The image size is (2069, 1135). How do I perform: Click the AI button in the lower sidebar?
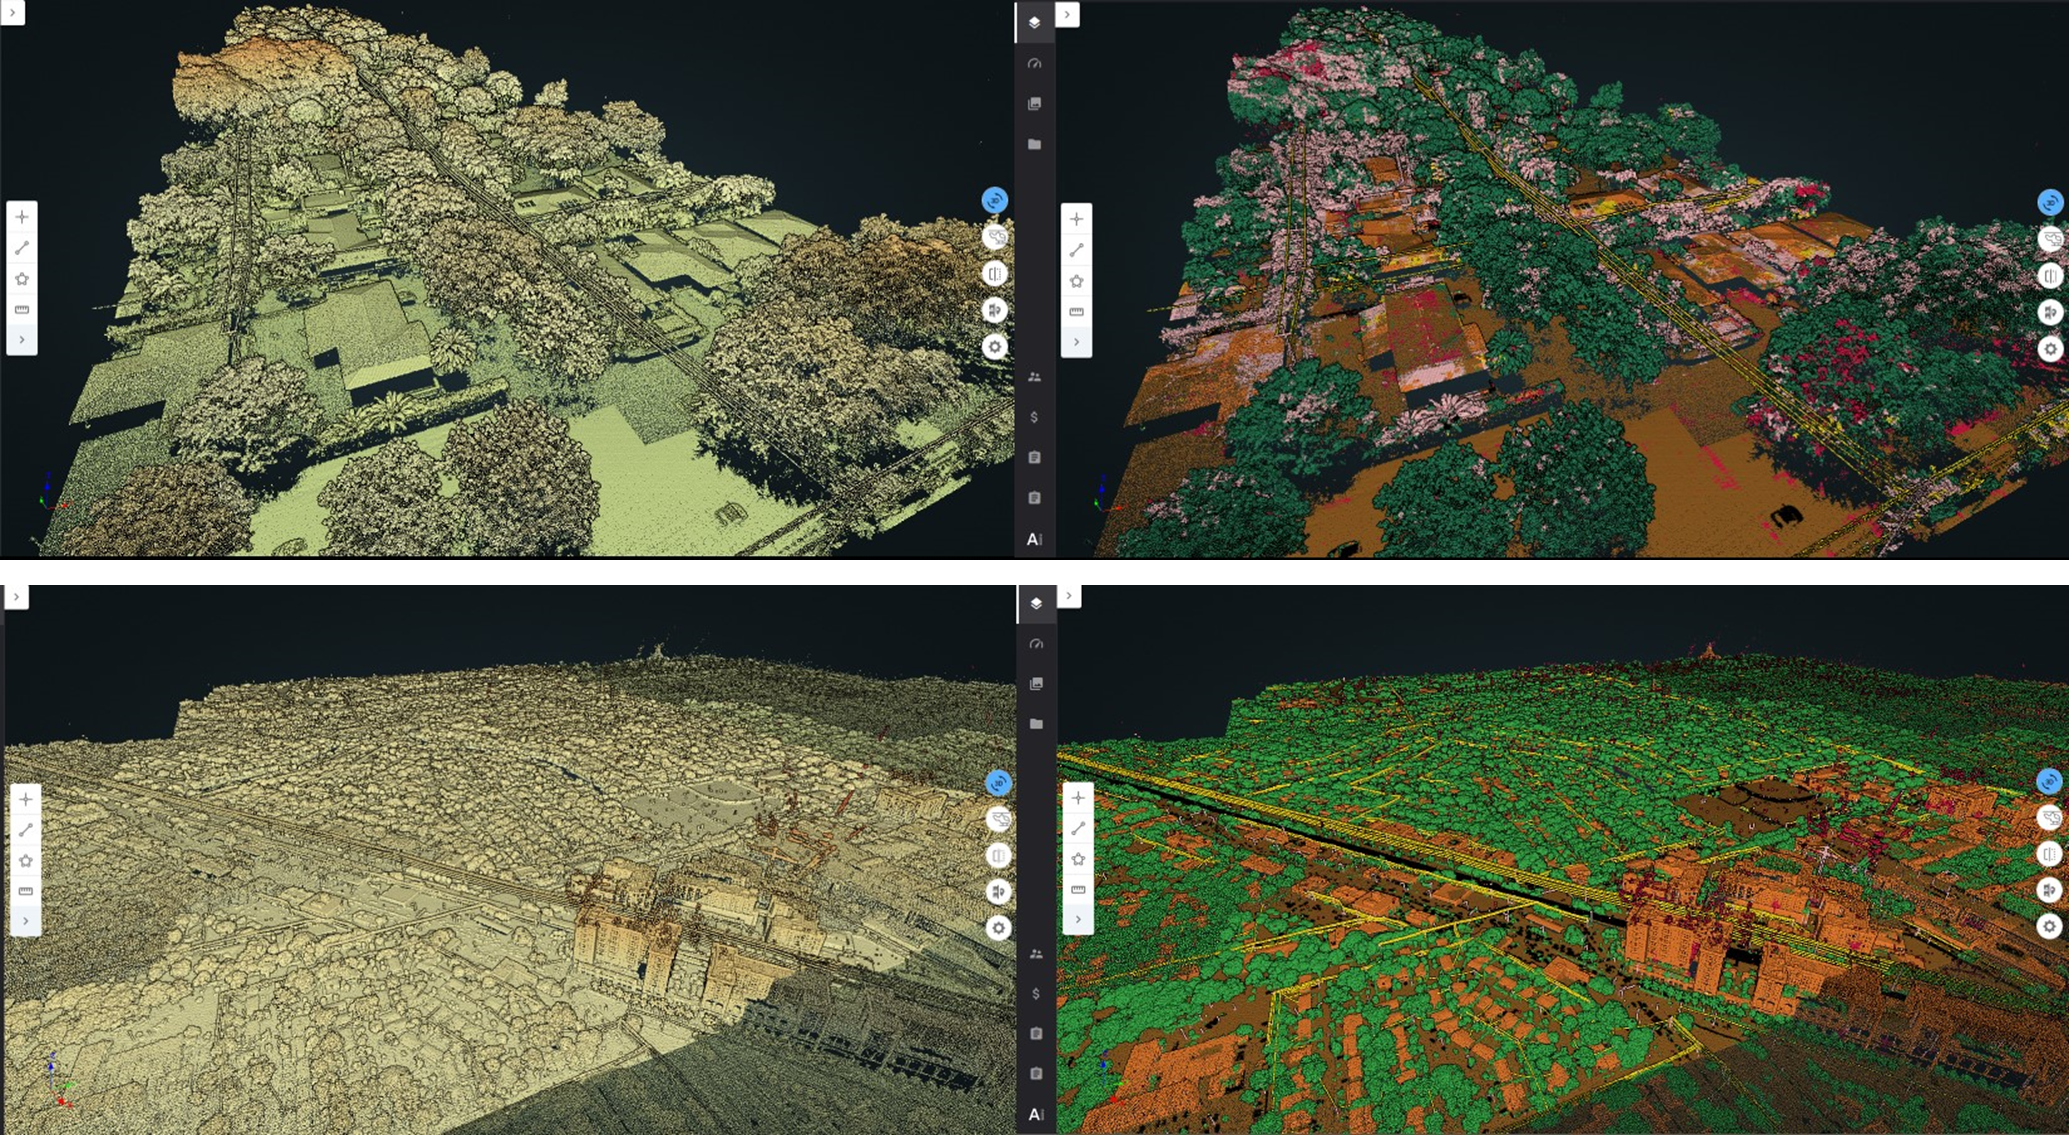pos(1036,1114)
